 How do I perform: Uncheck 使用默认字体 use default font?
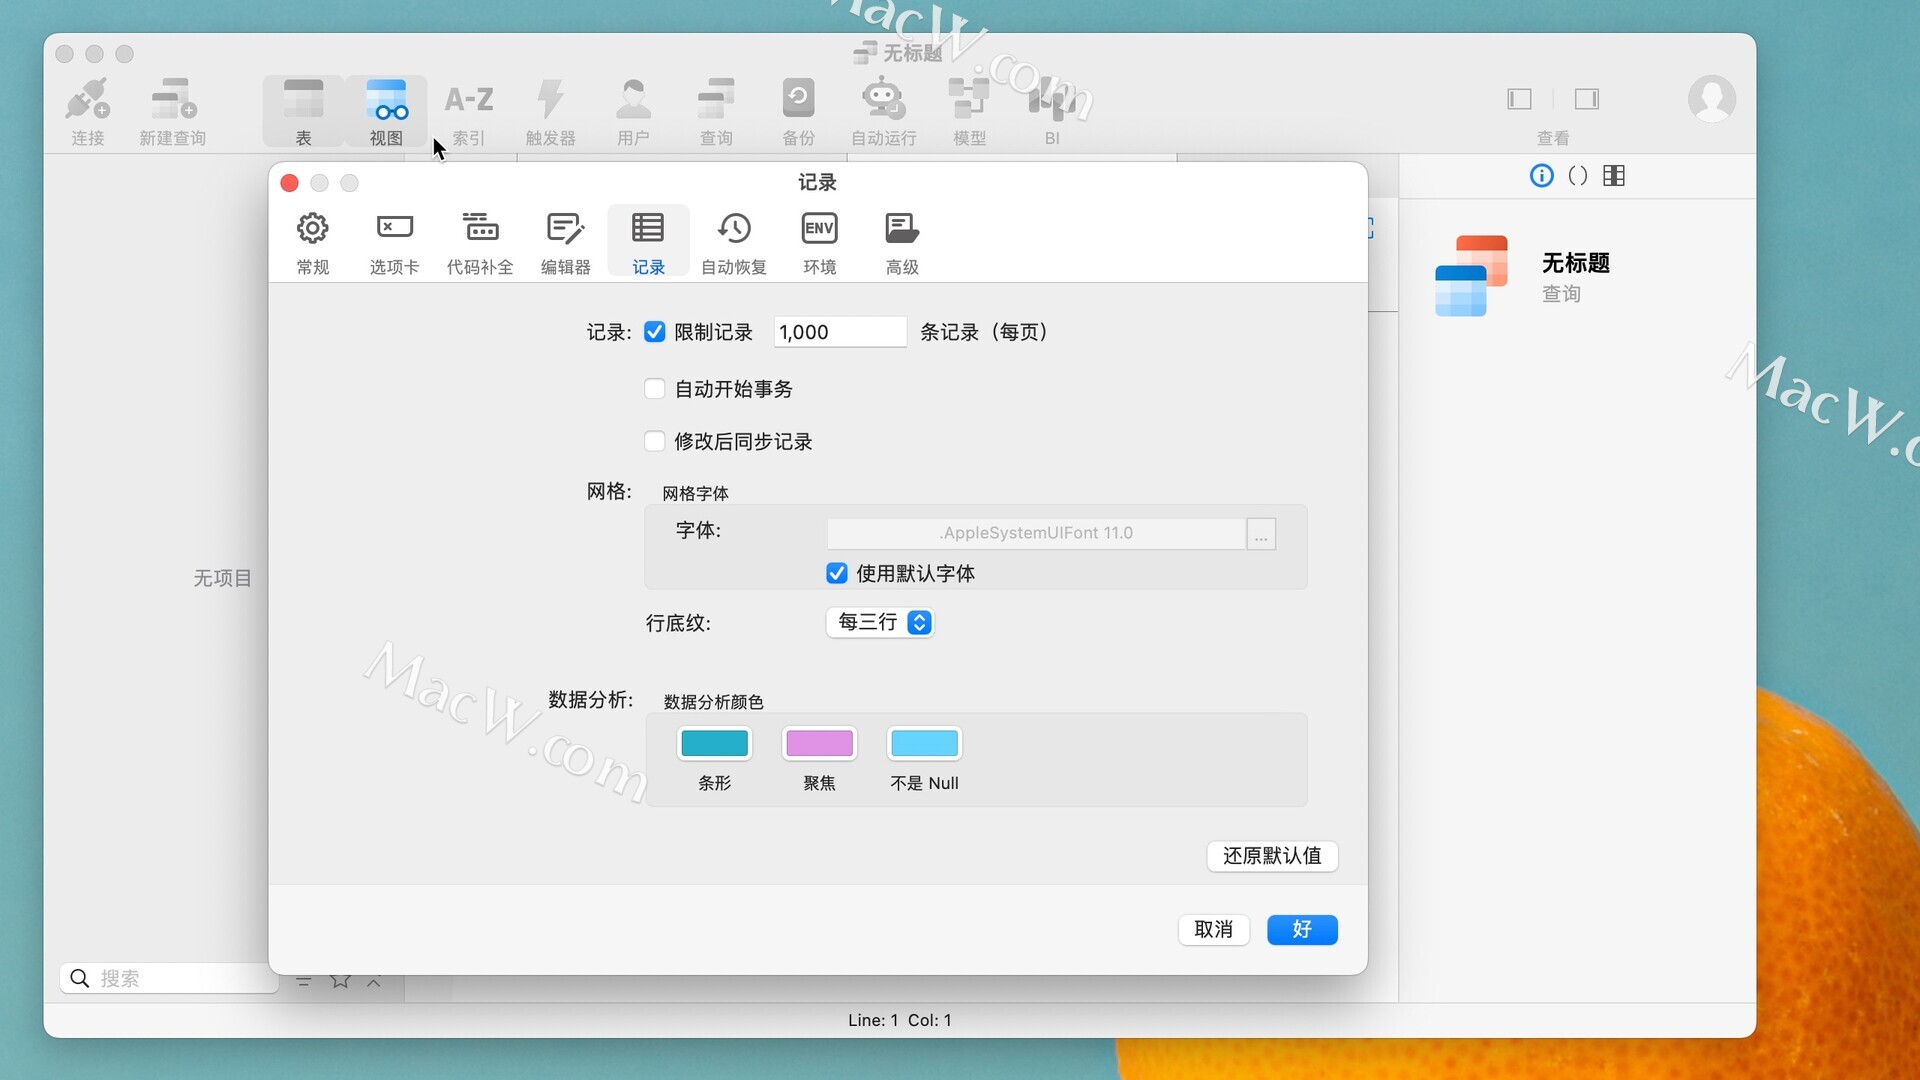point(837,573)
